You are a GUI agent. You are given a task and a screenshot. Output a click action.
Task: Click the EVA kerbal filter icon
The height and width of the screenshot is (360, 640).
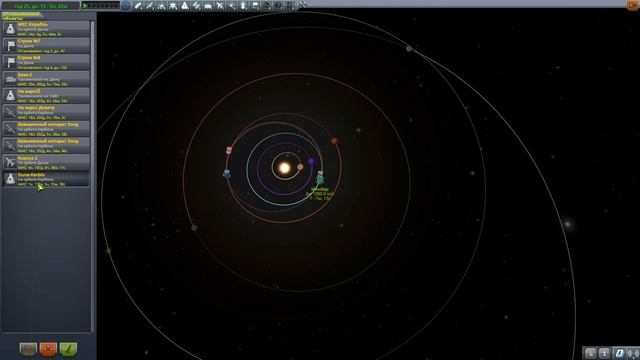tap(243, 6)
